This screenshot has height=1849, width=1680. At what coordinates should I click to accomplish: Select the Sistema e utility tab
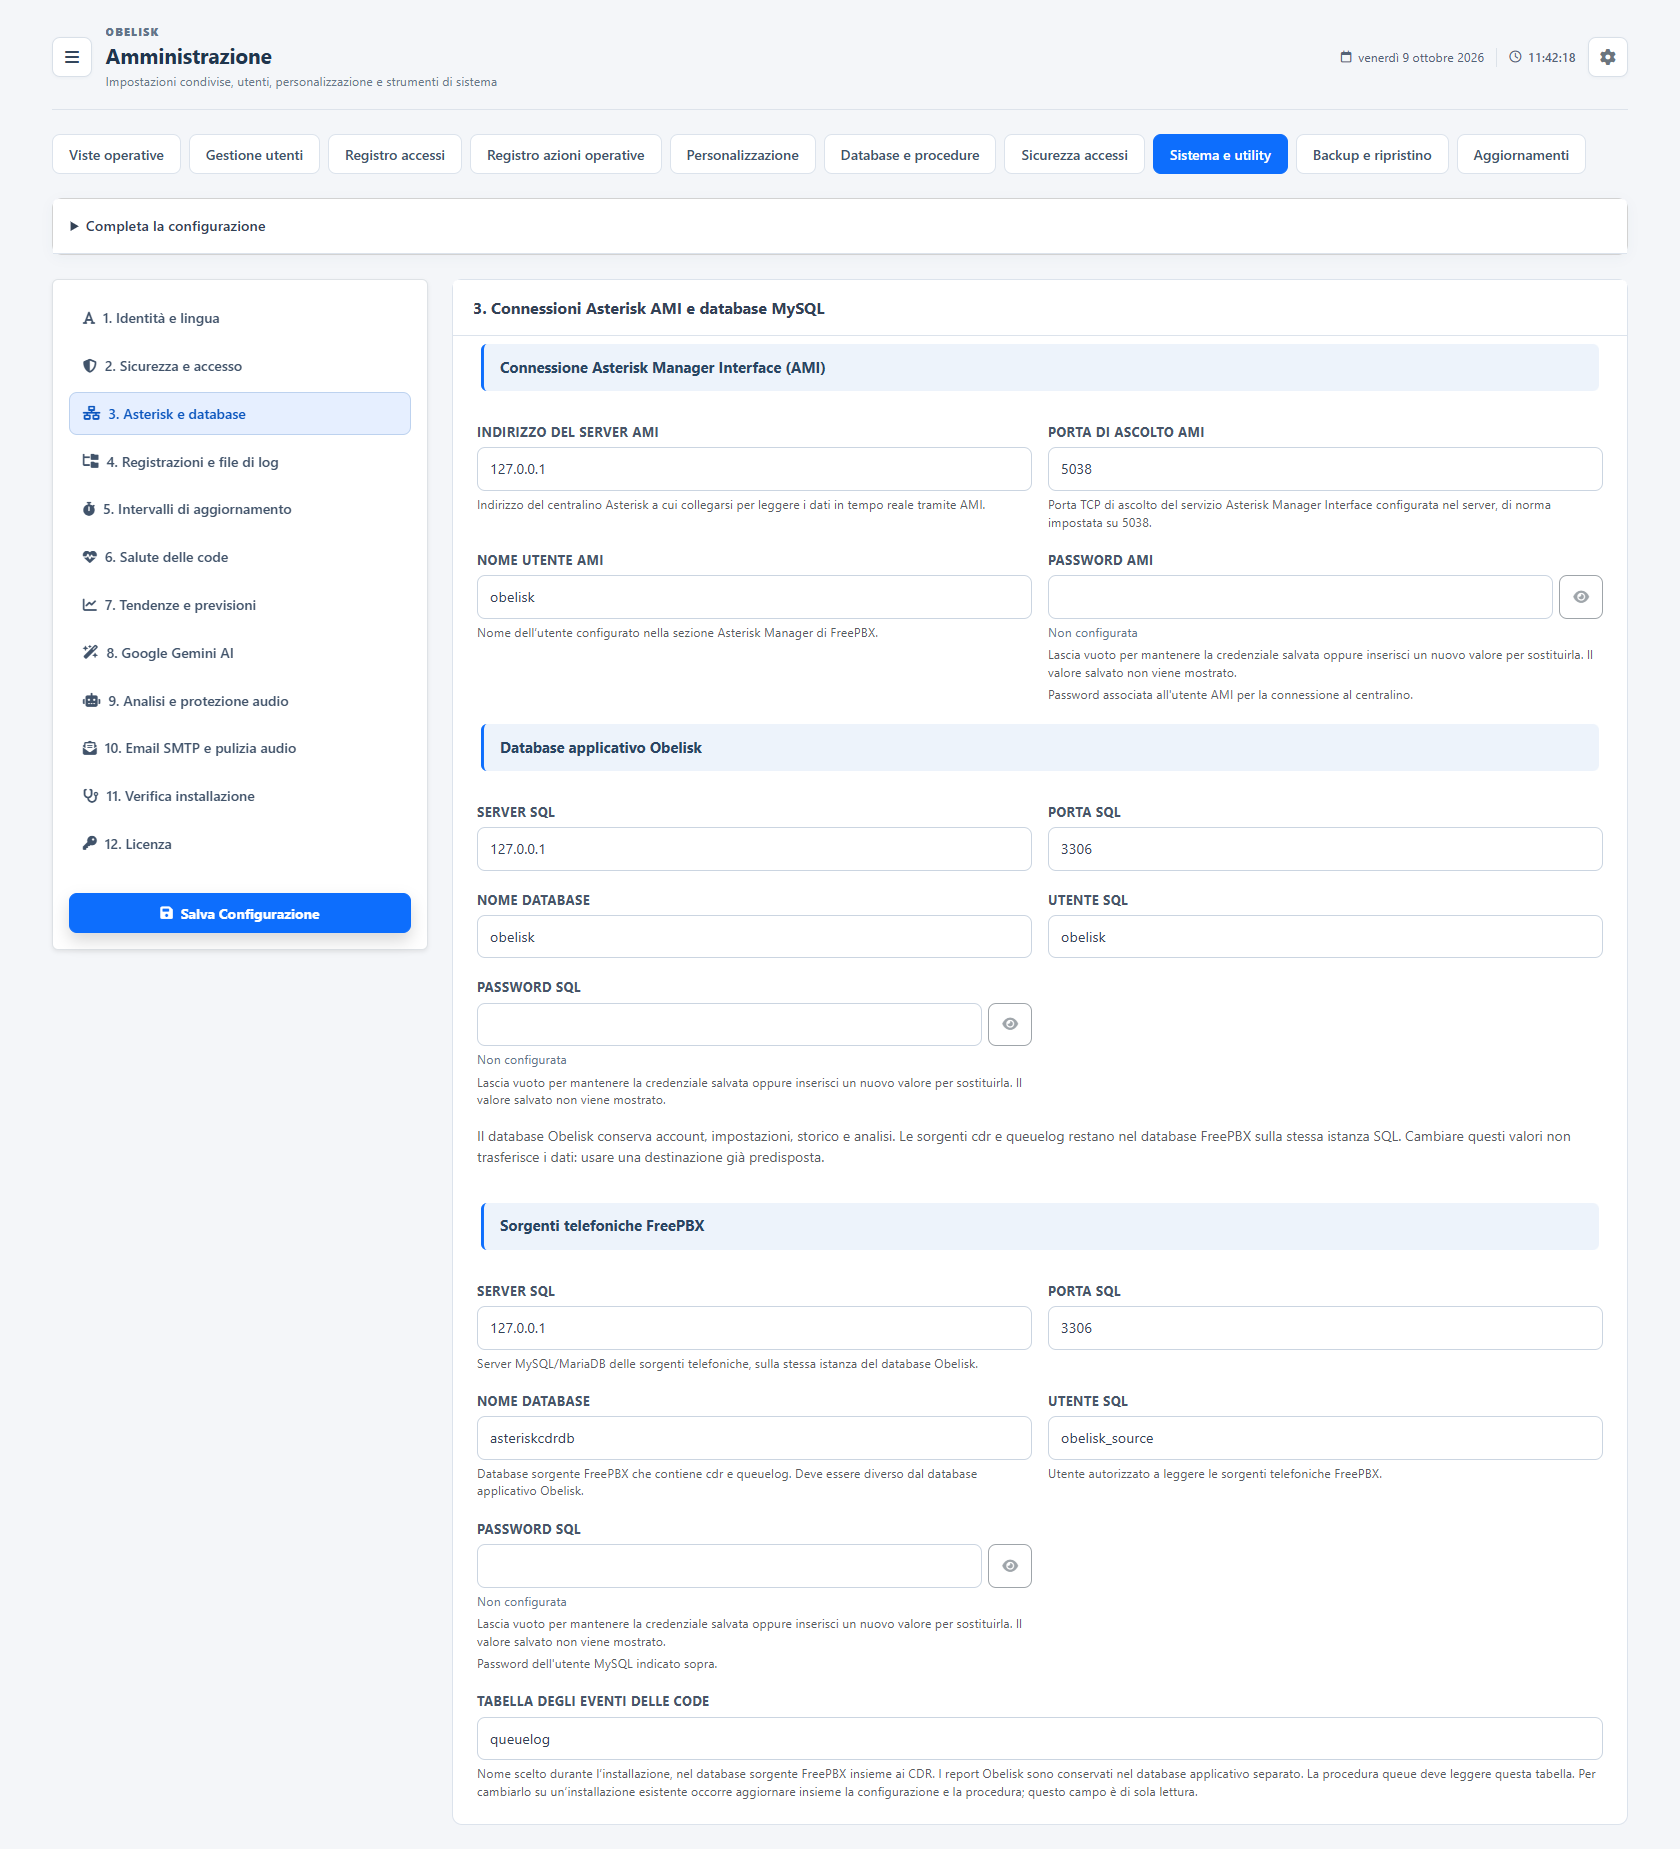pyautogui.click(x=1220, y=155)
